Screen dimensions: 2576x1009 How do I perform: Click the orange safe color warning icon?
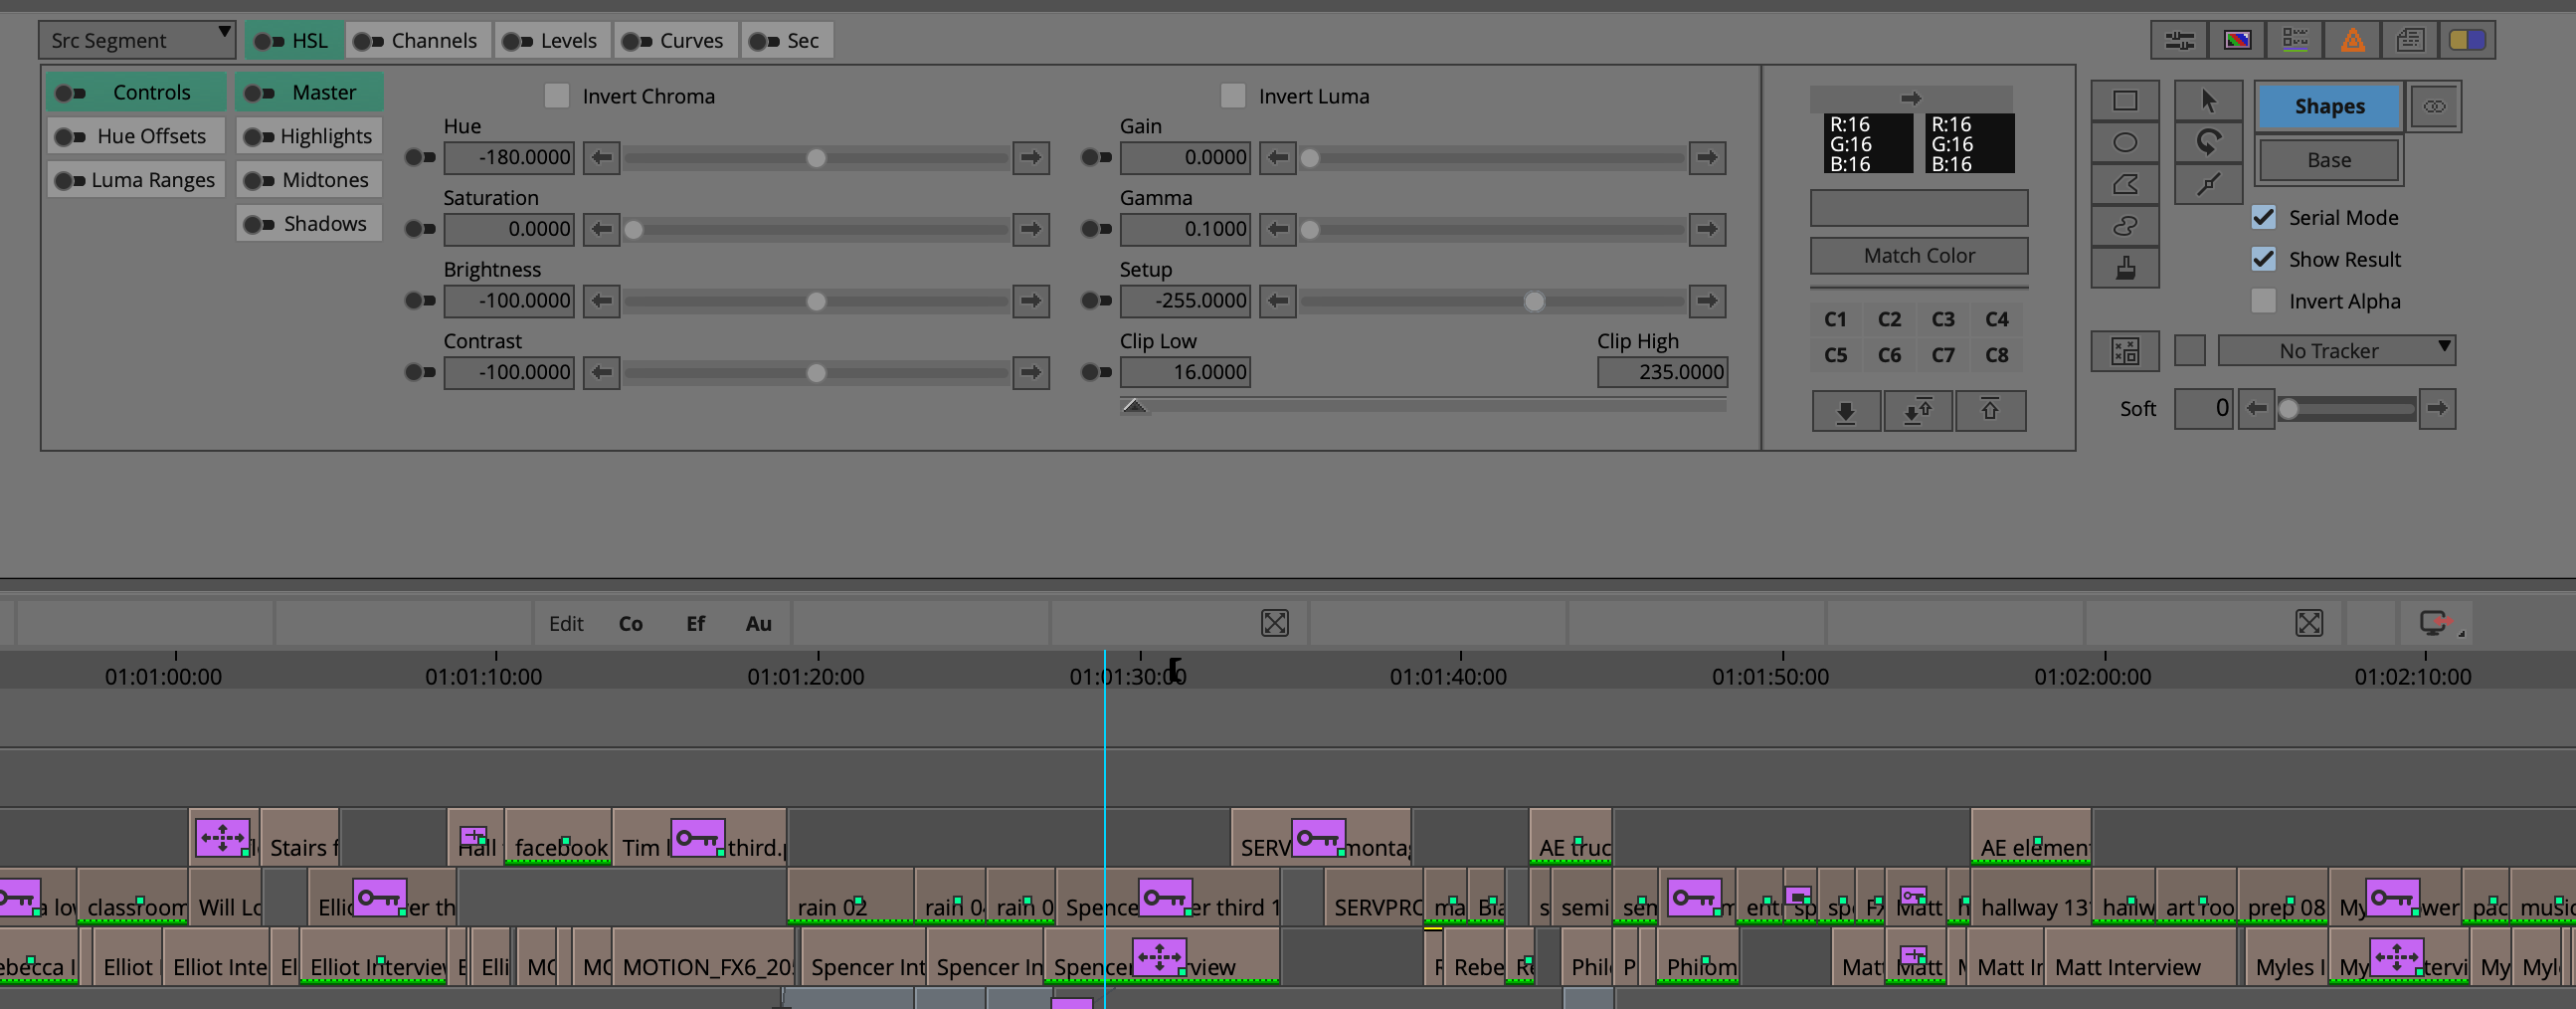(2352, 40)
